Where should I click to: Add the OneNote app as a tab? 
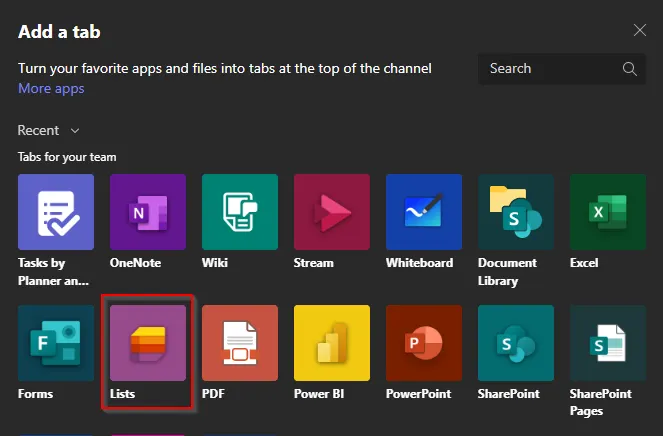click(148, 212)
